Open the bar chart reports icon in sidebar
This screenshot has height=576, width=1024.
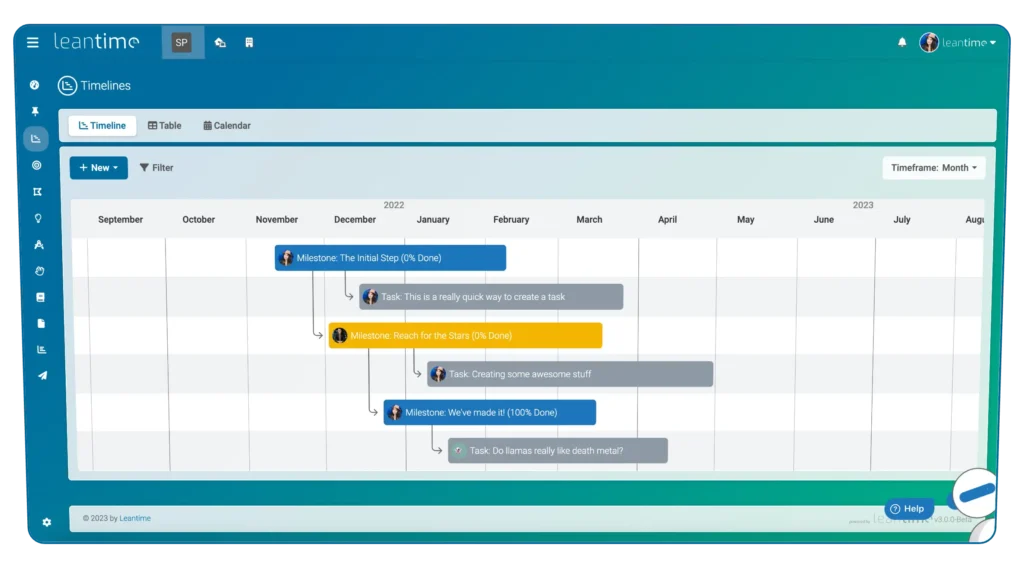coord(42,349)
